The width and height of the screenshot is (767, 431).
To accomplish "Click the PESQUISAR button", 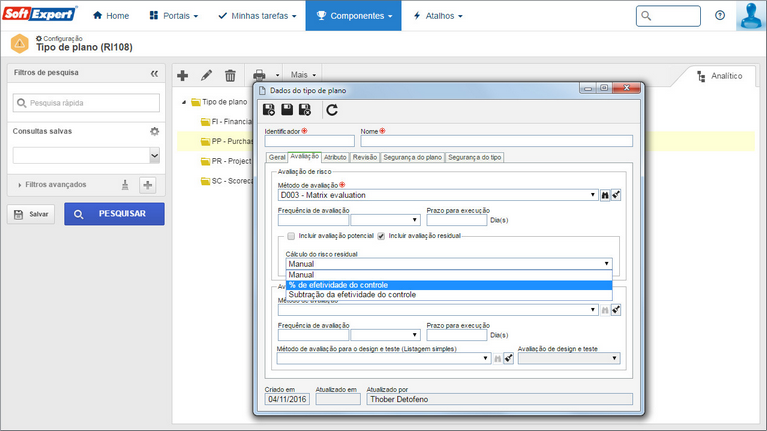I will [114, 214].
